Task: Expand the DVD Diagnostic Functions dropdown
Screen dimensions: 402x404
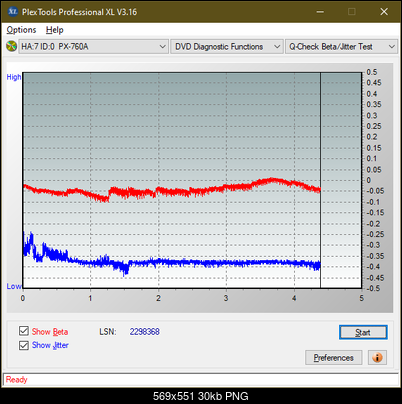Action: (227, 47)
